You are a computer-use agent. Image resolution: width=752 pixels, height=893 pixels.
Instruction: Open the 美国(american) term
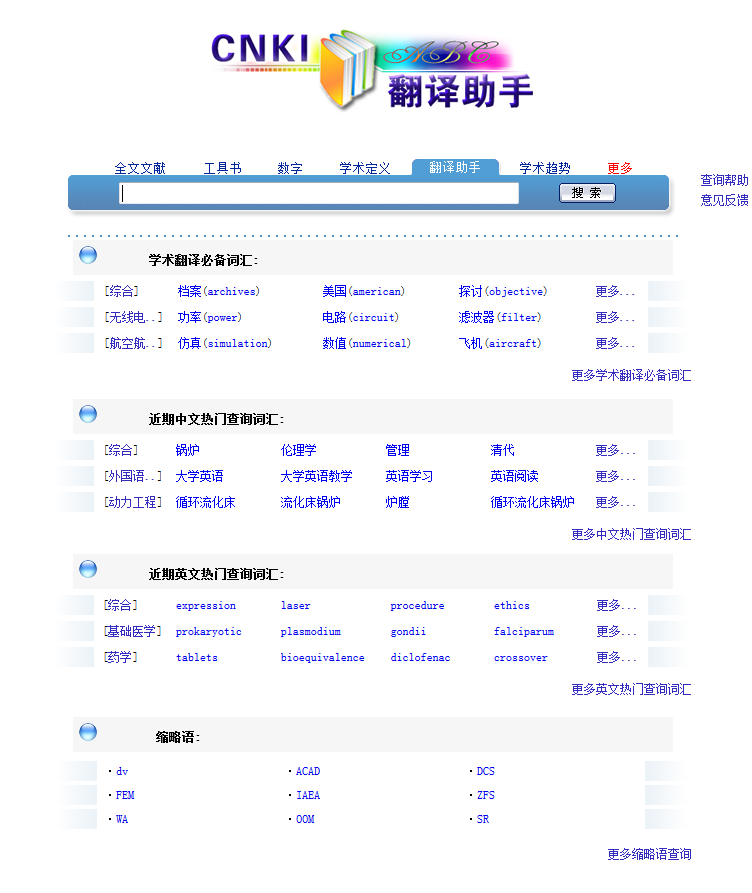pyautogui.click(x=363, y=292)
